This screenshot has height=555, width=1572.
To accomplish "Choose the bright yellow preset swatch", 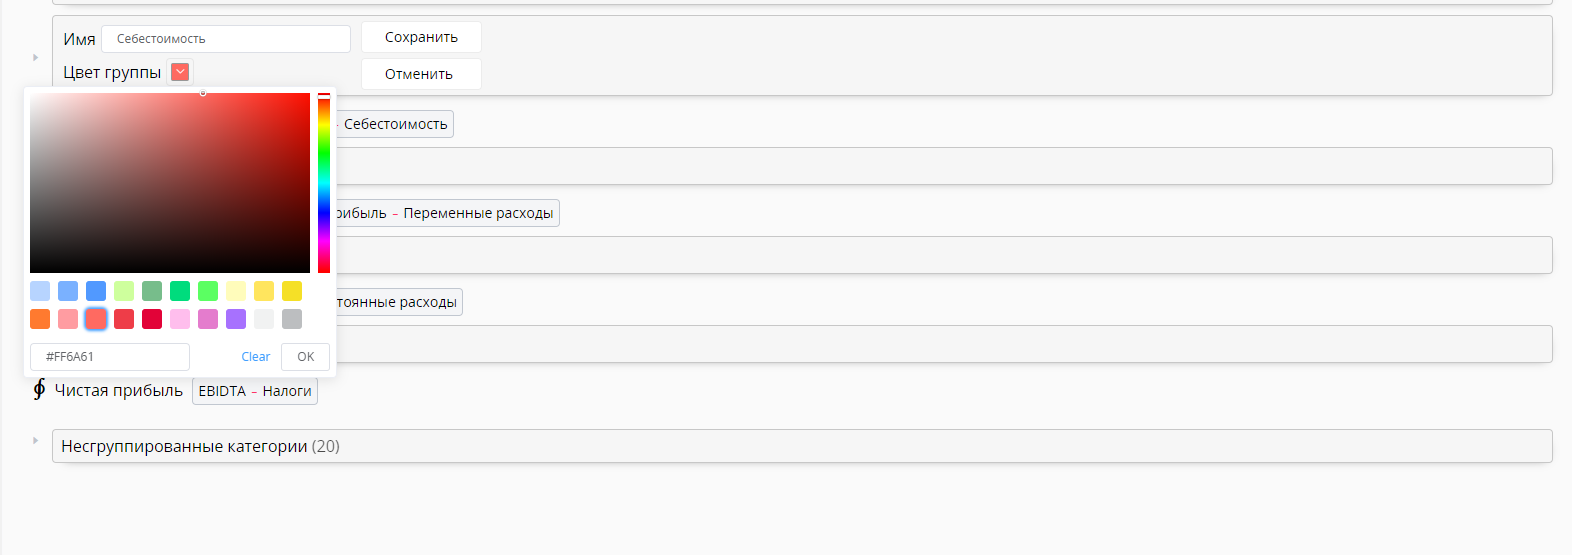I will pyautogui.click(x=292, y=291).
